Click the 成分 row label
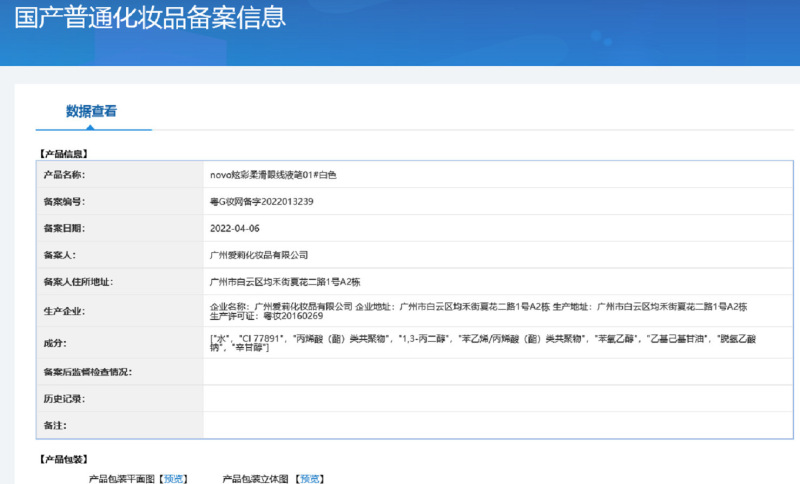The height and width of the screenshot is (484, 800). (x=54, y=343)
